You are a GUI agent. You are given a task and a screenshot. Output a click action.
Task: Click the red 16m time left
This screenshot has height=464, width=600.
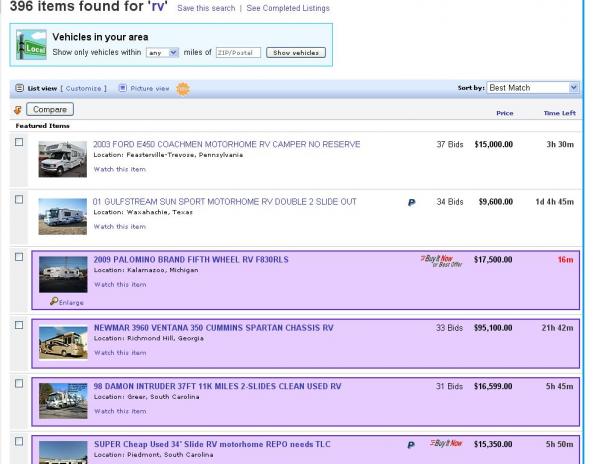tap(566, 260)
